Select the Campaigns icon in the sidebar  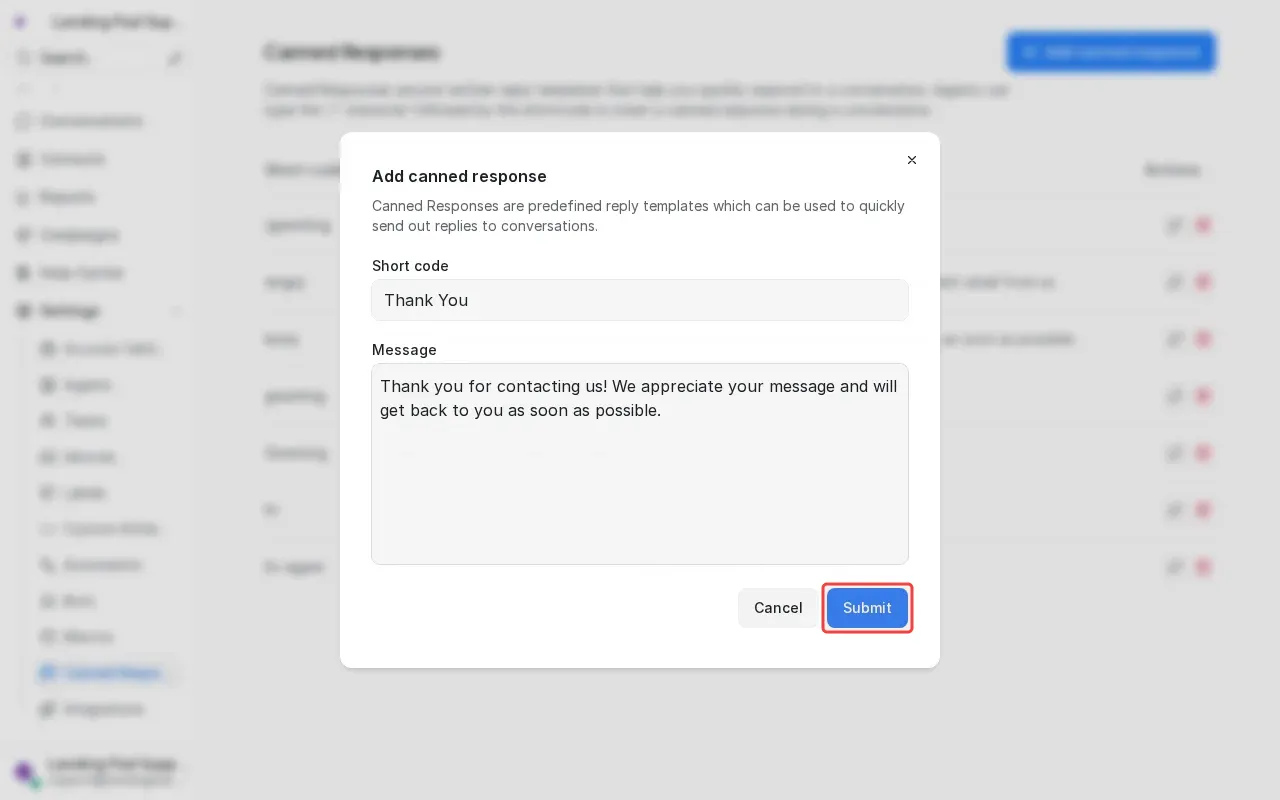pos(23,235)
